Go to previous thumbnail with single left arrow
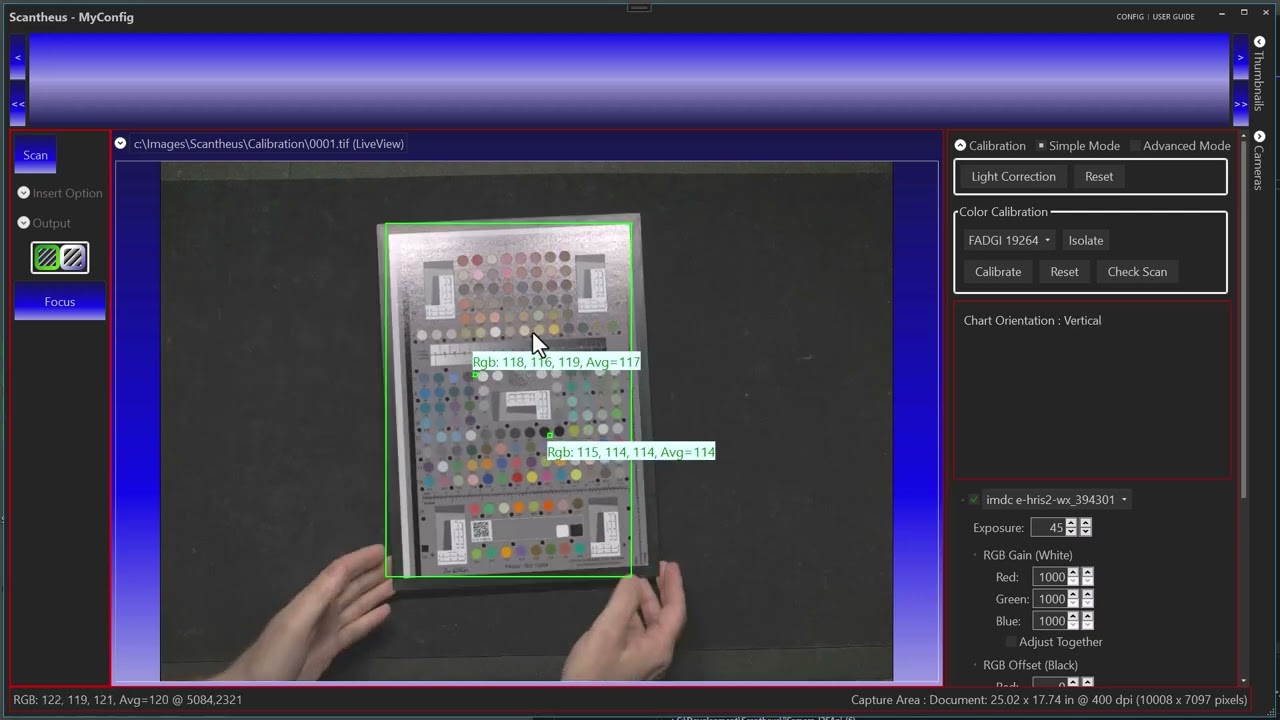The width and height of the screenshot is (1280, 720). point(18,58)
